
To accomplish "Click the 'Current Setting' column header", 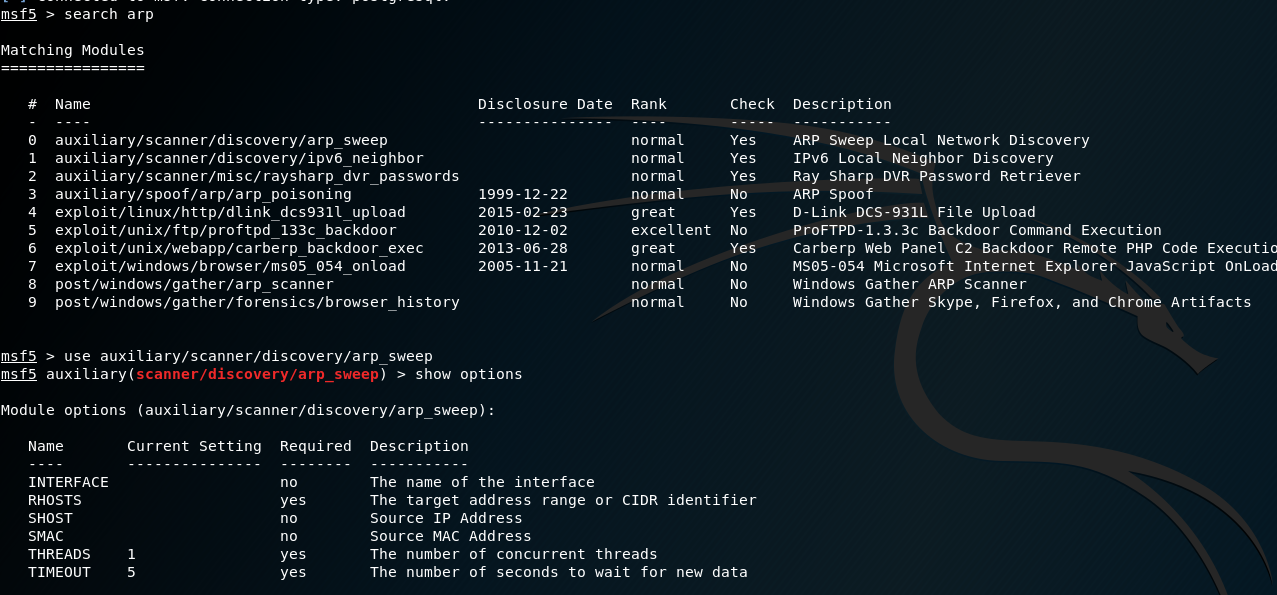I will pyautogui.click(x=194, y=446).
